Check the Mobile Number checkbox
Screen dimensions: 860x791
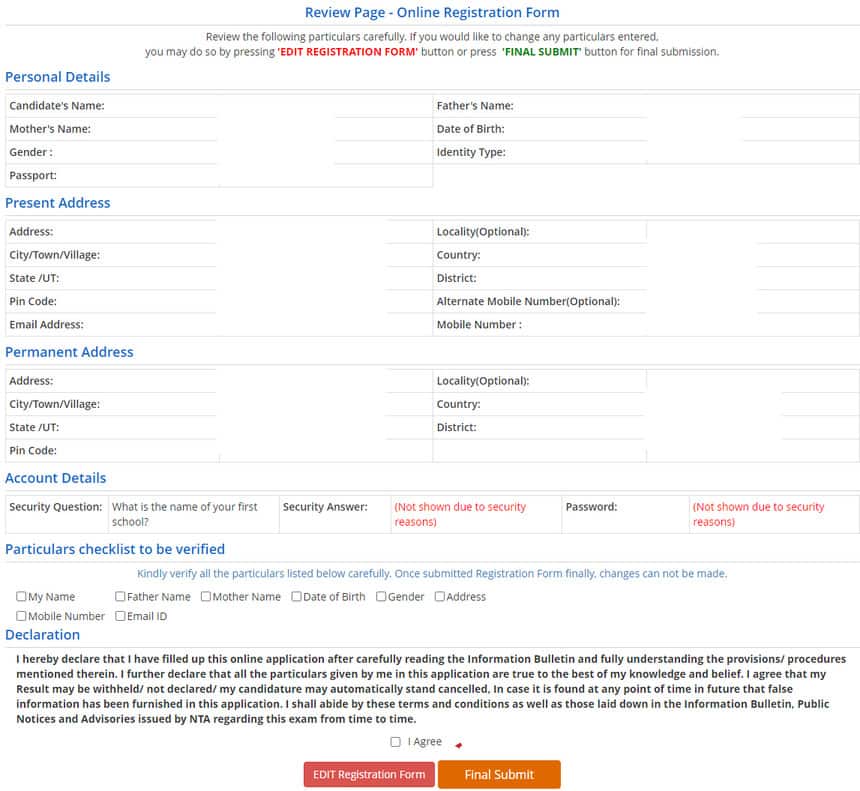[x=21, y=616]
